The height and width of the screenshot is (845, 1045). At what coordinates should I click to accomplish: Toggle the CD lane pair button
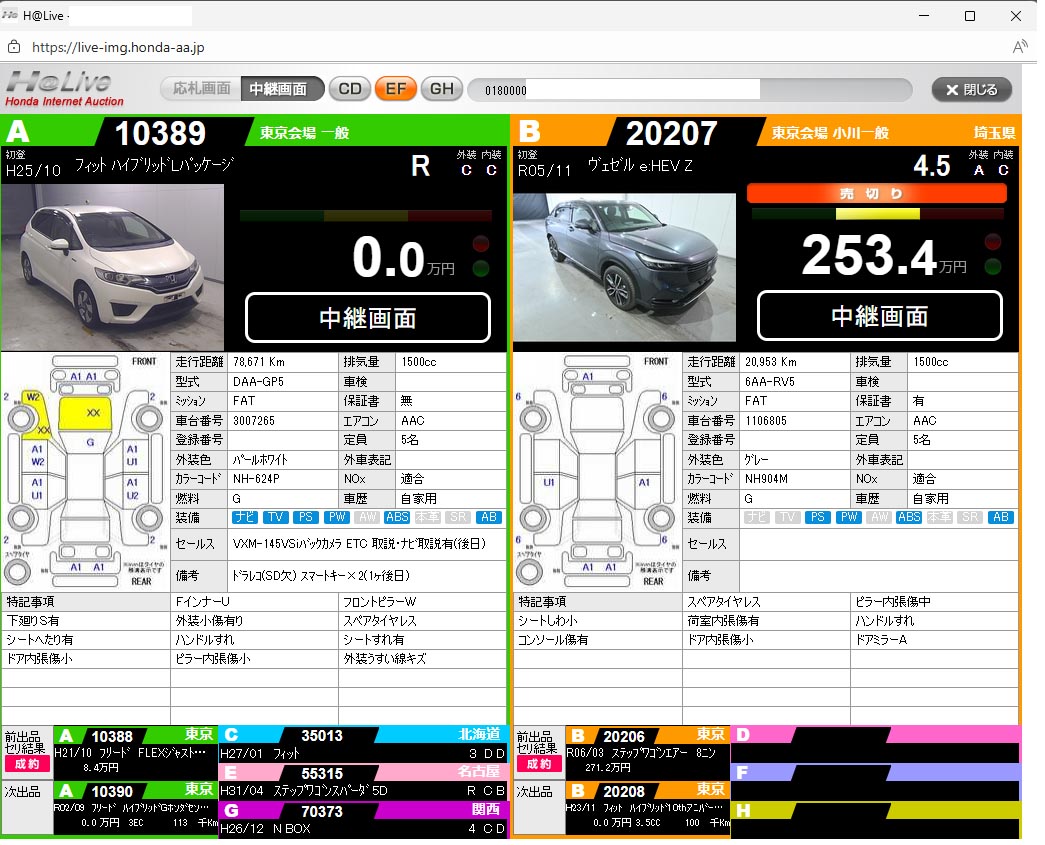tap(349, 89)
